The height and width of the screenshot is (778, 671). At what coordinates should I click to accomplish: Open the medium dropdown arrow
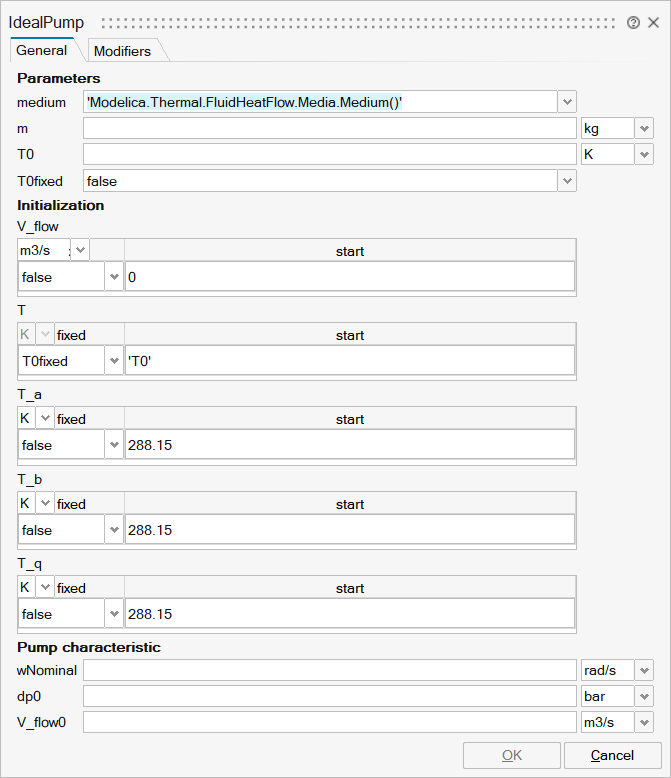tap(567, 101)
